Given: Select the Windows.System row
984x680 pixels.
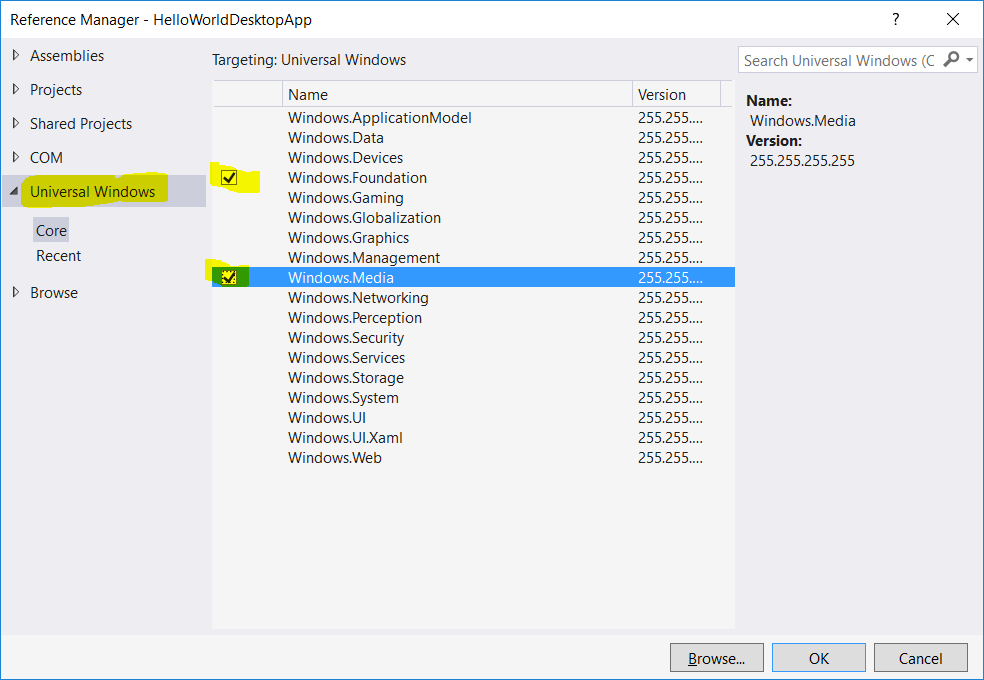Looking at the screenshot, I should click(473, 398).
